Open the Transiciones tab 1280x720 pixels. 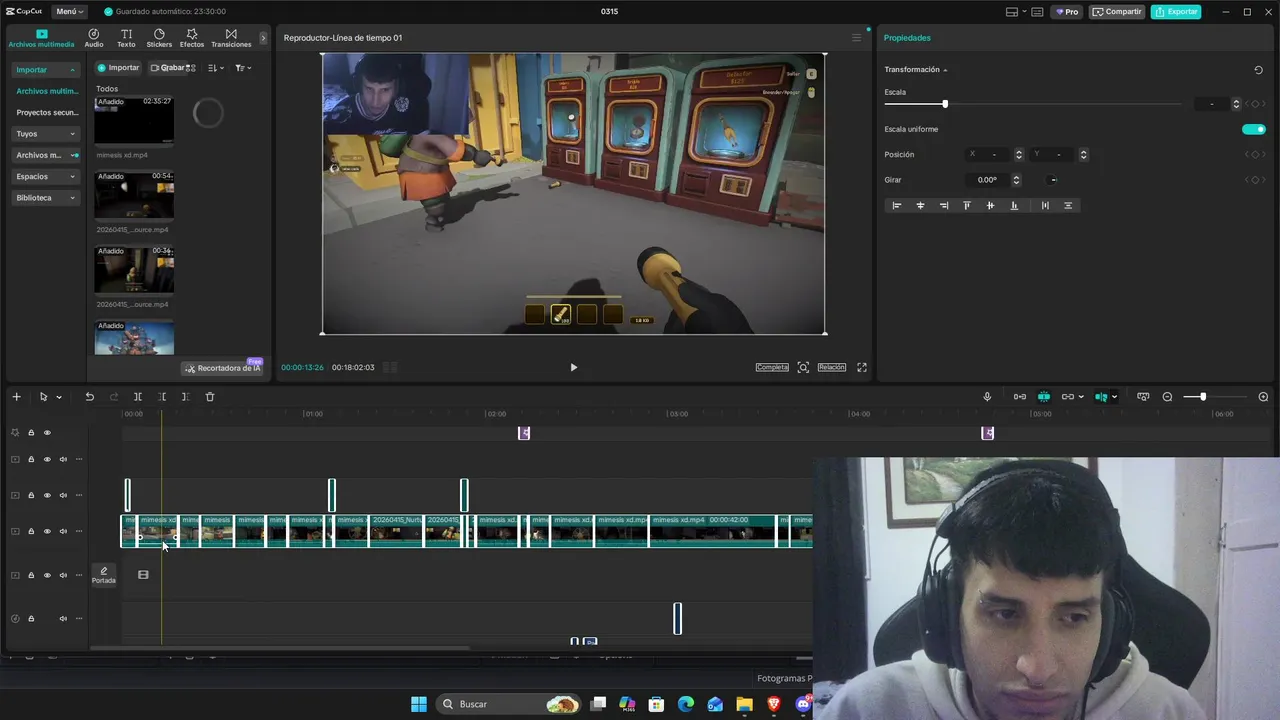click(x=231, y=38)
